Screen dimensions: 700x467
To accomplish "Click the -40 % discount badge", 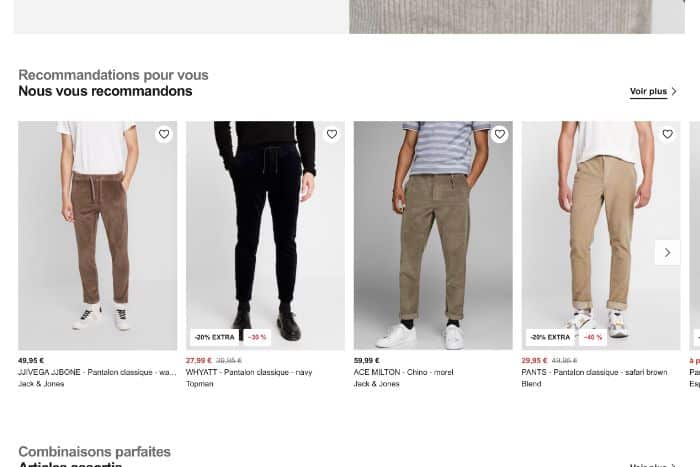I will (x=593, y=337).
